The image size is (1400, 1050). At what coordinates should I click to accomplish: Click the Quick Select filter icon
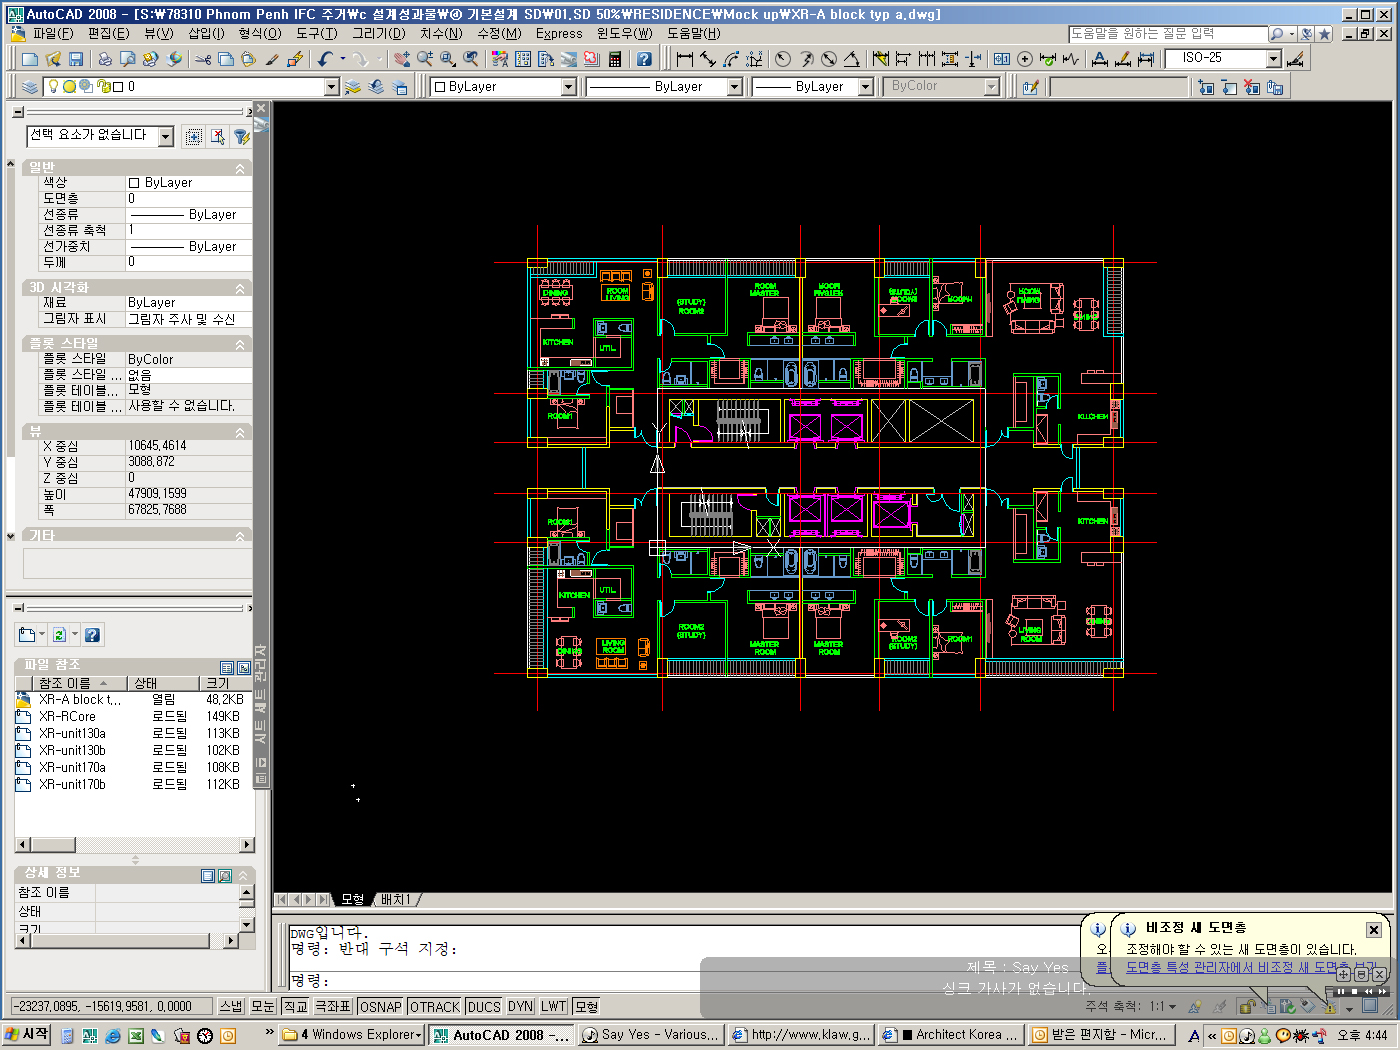pyautogui.click(x=241, y=137)
